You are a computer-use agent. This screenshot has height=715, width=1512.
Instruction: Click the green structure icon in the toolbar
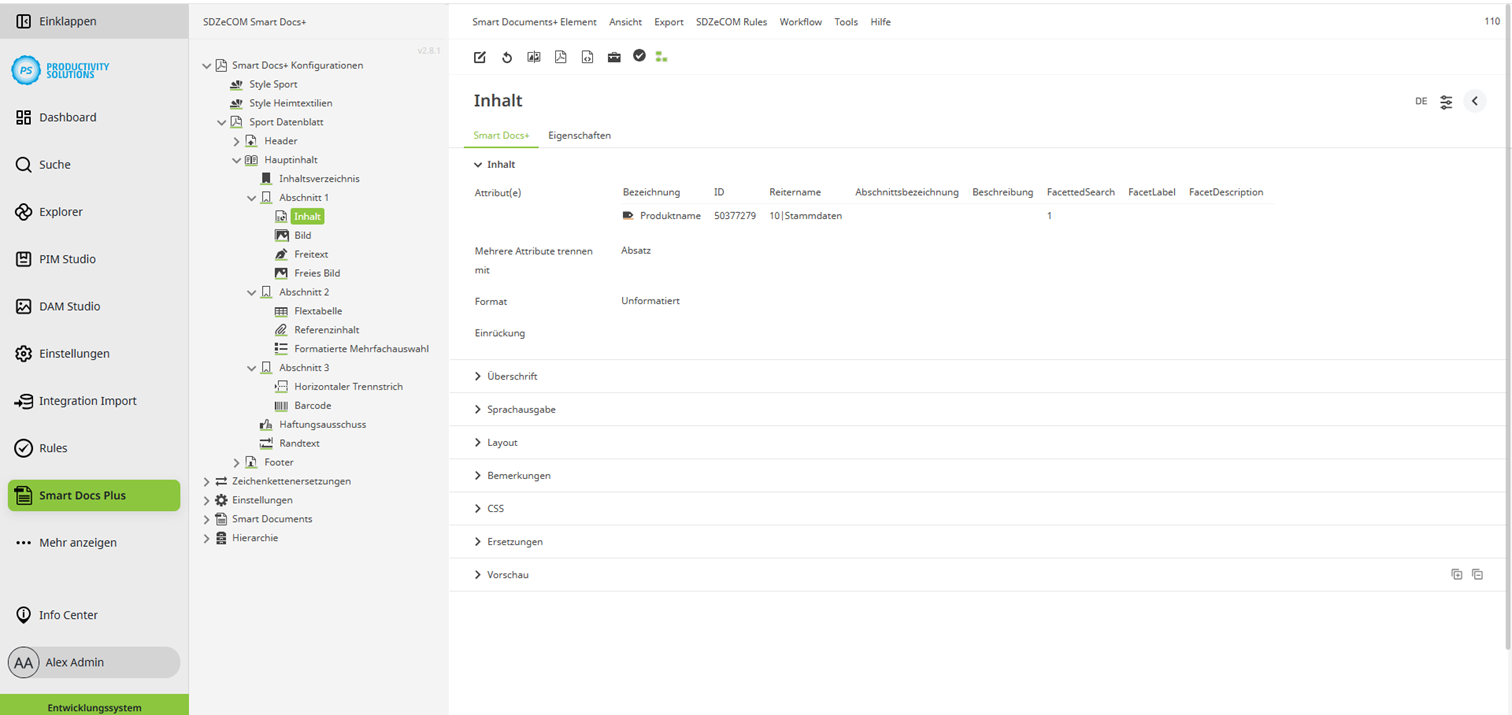661,57
